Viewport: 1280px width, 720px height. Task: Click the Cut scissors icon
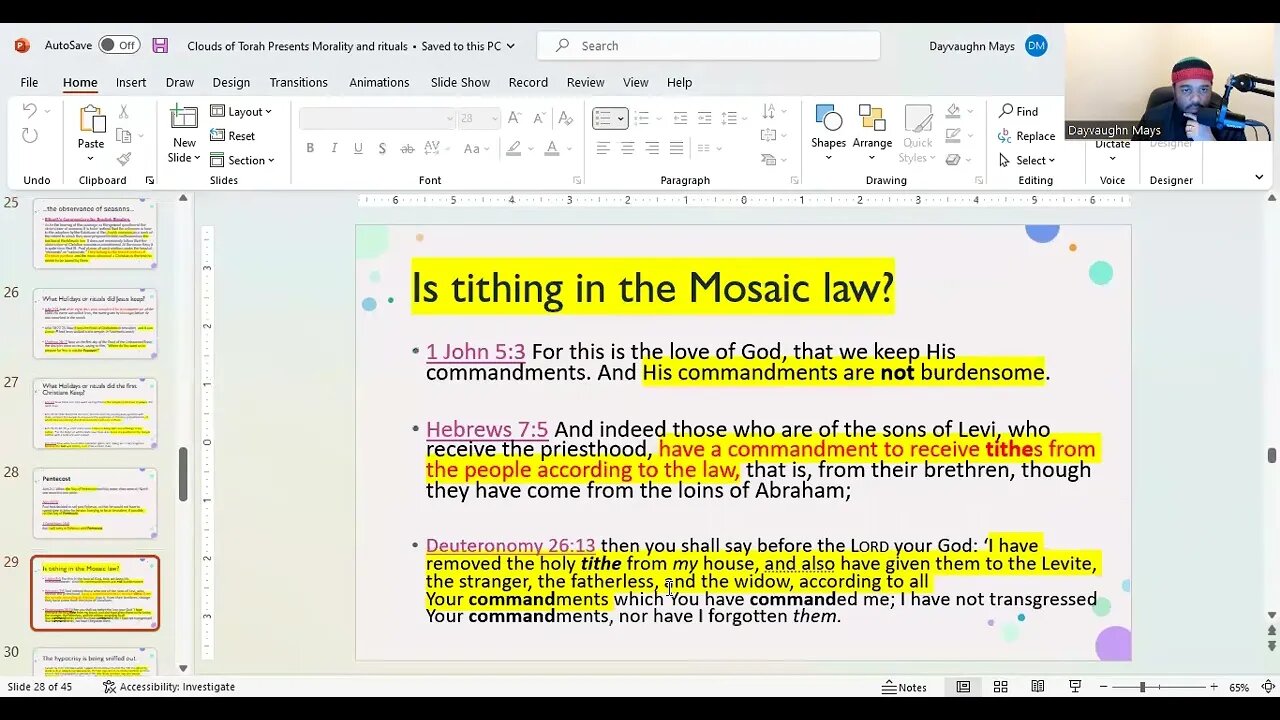click(x=124, y=112)
